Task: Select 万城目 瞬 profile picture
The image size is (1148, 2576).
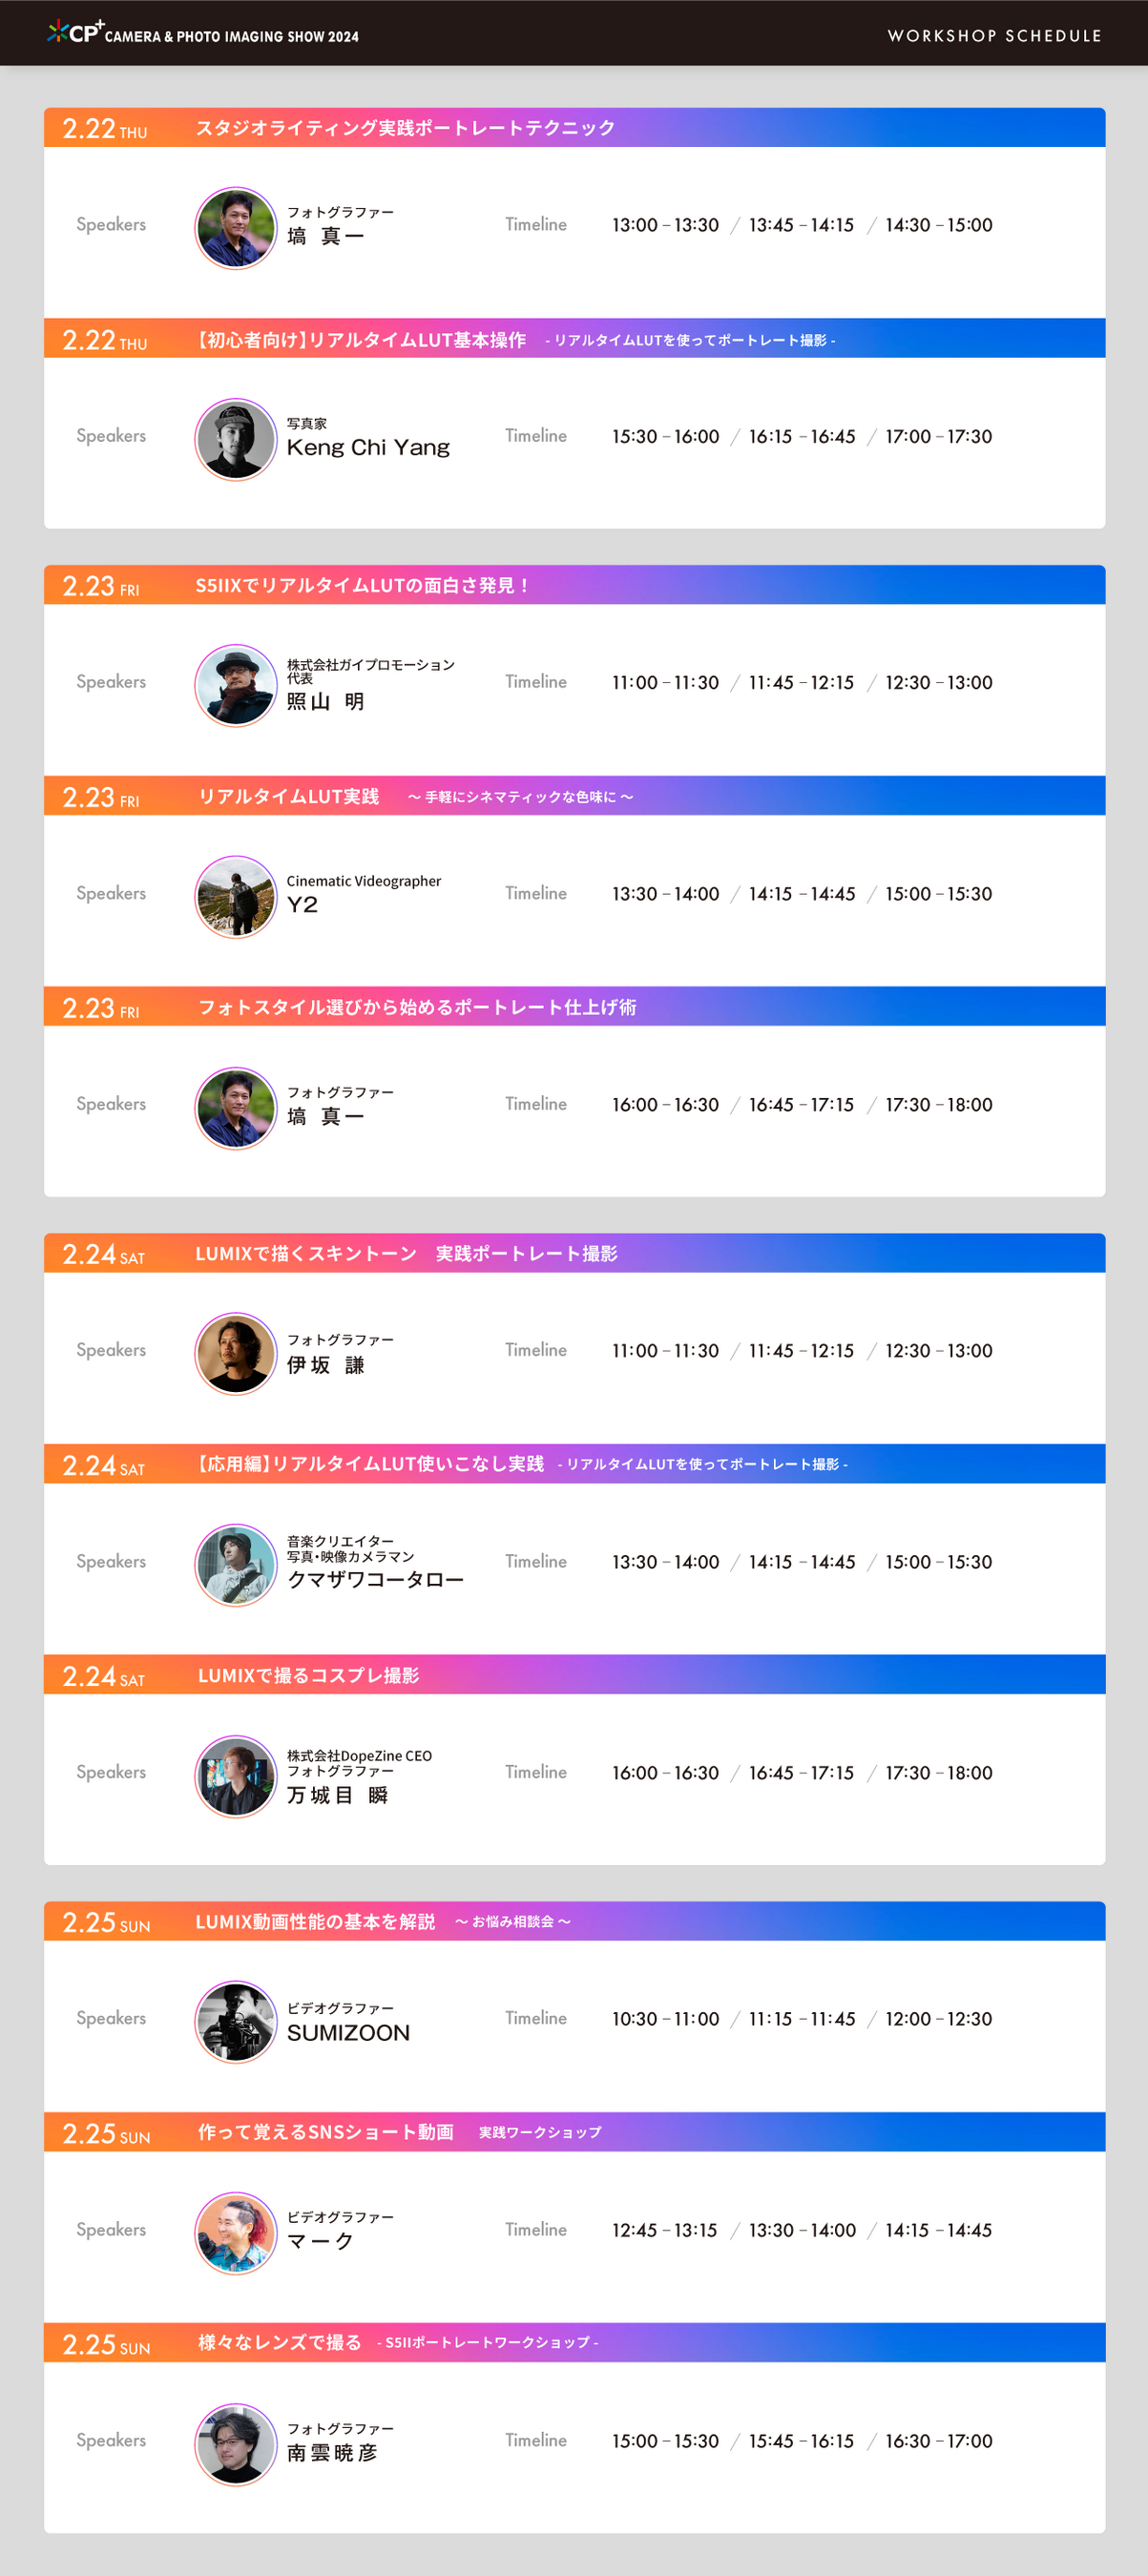Action: [x=235, y=1775]
